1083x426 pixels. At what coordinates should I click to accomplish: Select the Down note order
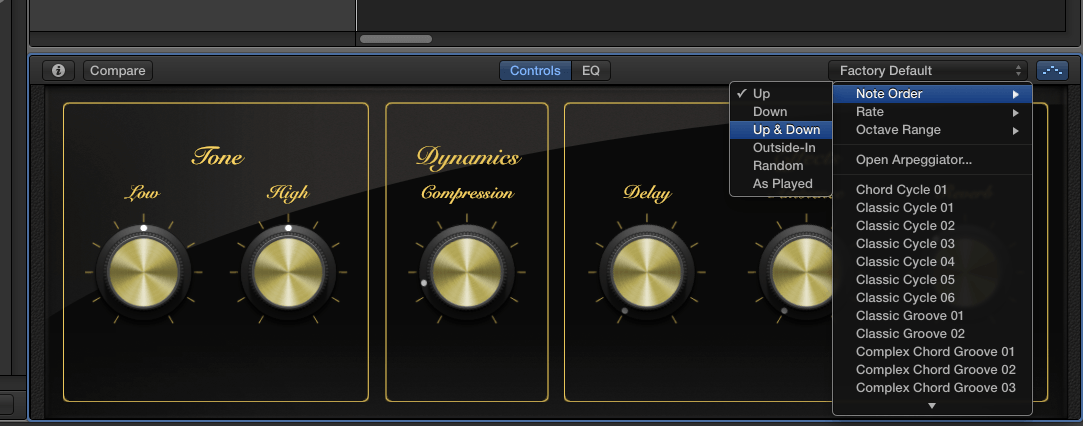click(x=781, y=112)
